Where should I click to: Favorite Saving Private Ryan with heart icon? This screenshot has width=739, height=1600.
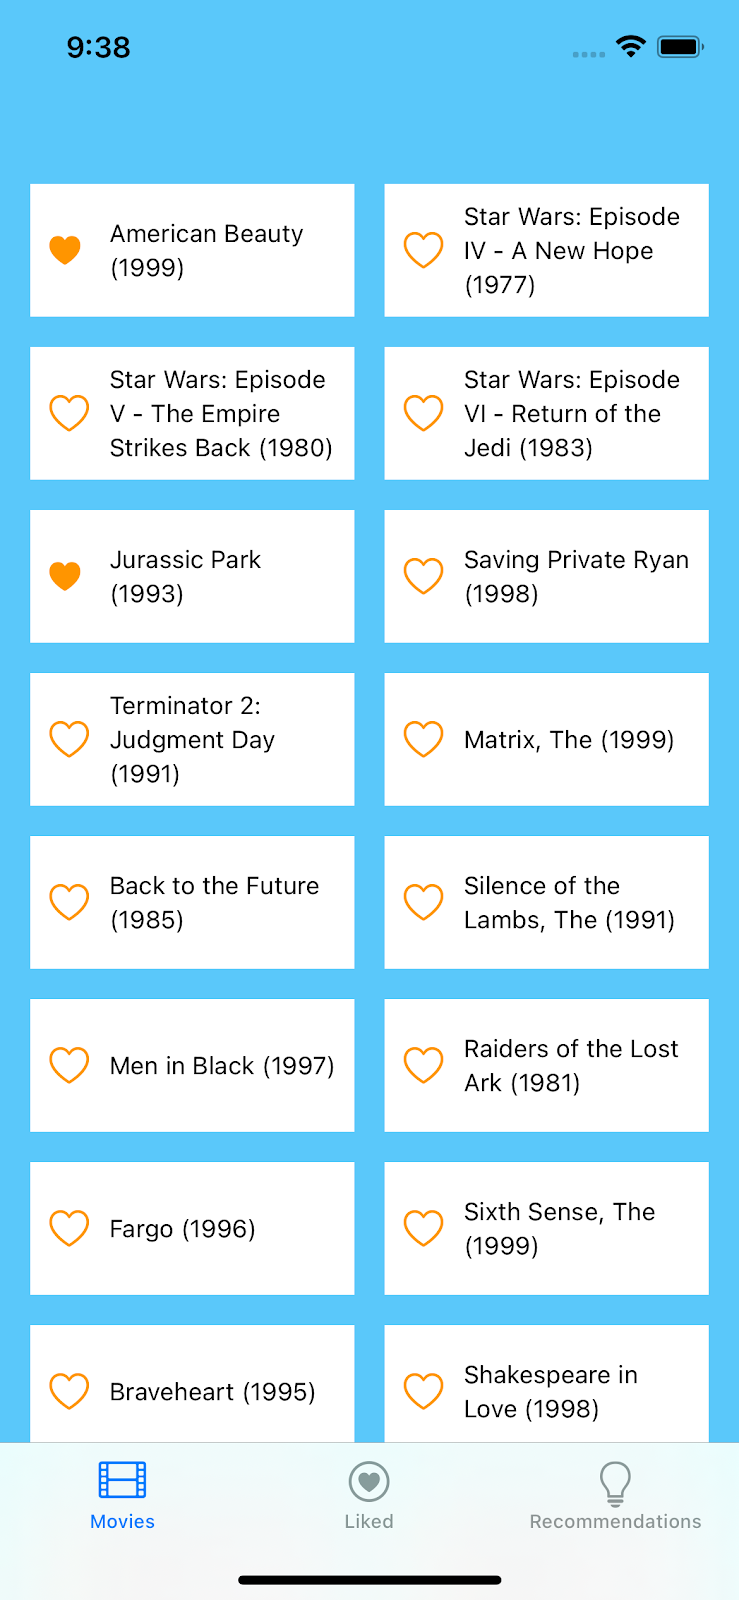[x=423, y=576]
